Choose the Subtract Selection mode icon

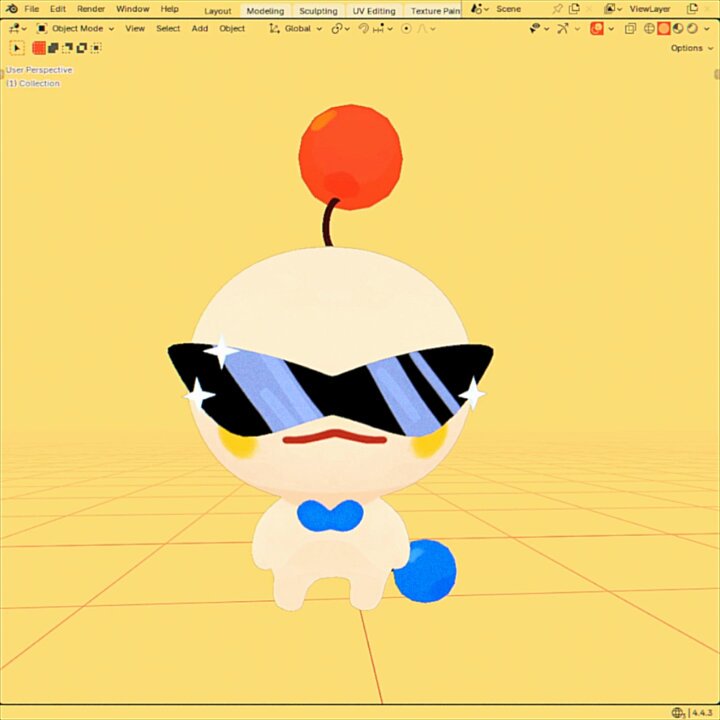click(x=68, y=48)
